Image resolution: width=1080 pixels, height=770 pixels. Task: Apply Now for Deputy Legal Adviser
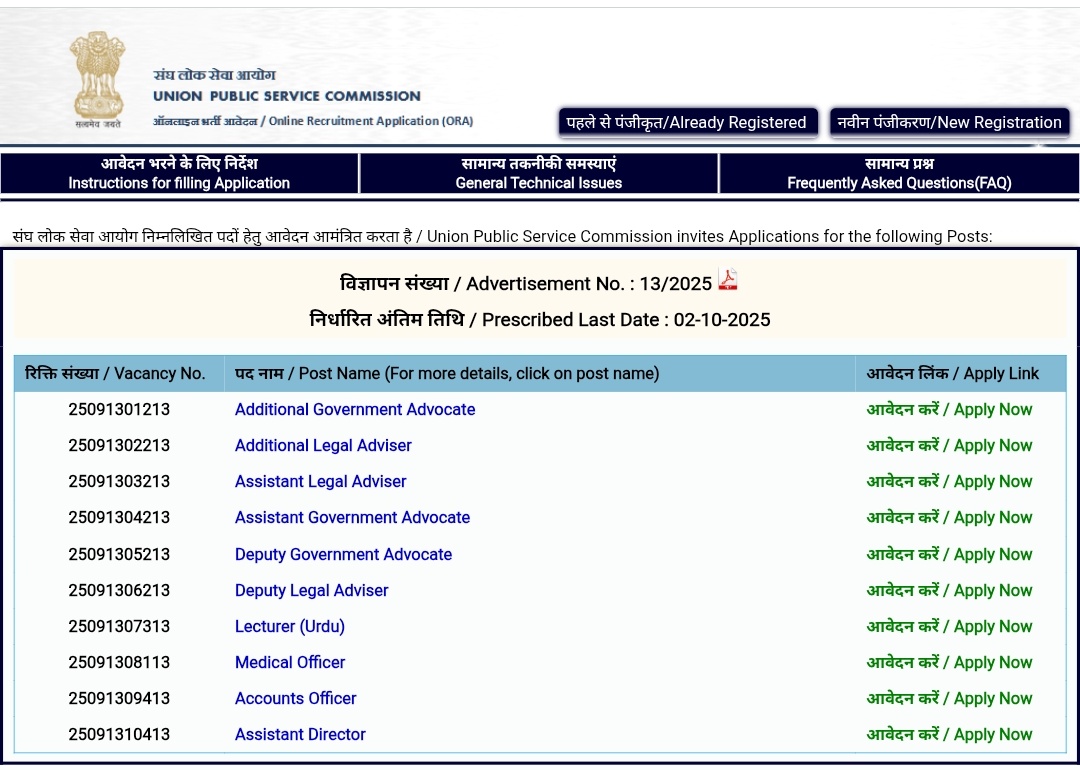pos(949,590)
